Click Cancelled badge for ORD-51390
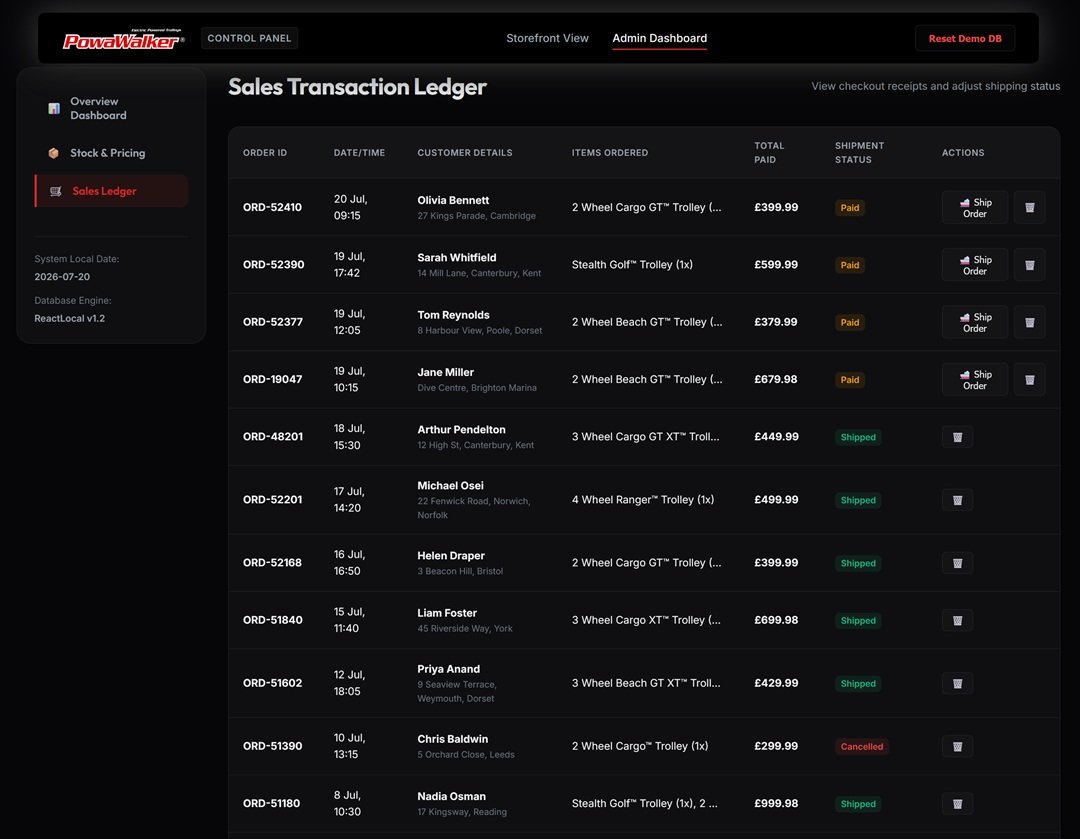The image size is (1080, 839). point(861,746)
